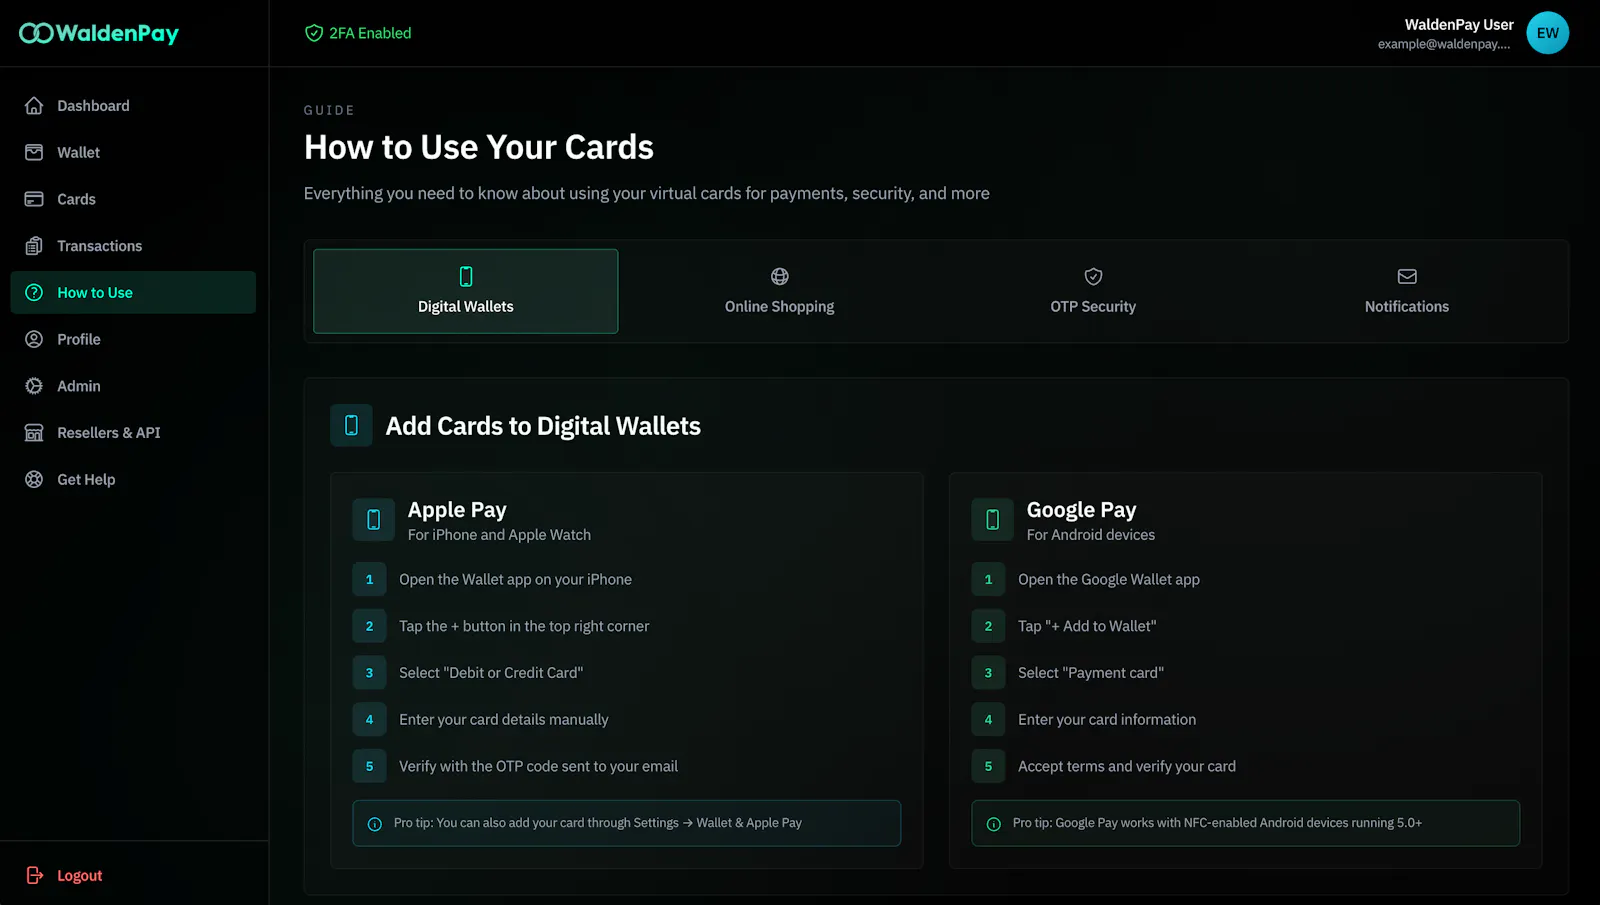Click the Logout arrow icon

point(34,875)
